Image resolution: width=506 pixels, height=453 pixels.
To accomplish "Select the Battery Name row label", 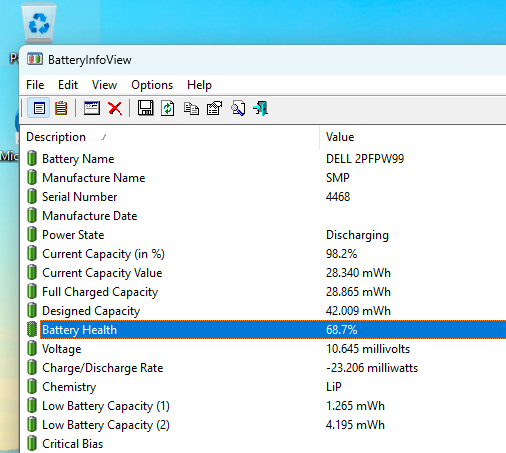I will click(x=78, y=159).
